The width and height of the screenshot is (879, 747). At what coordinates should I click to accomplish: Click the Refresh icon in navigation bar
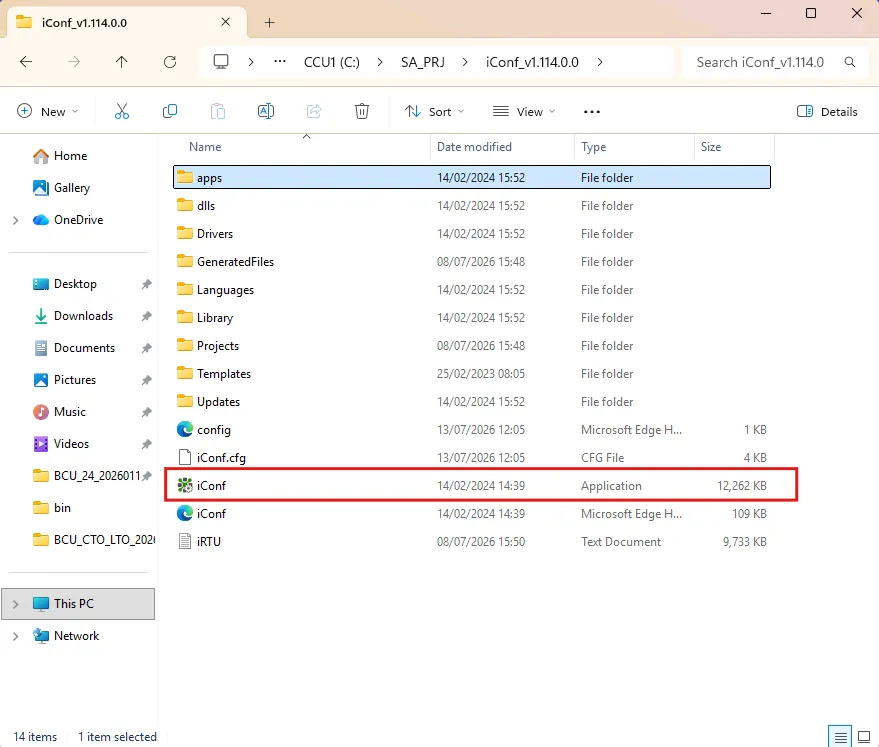pyautogui.click(x=170, y=62)
